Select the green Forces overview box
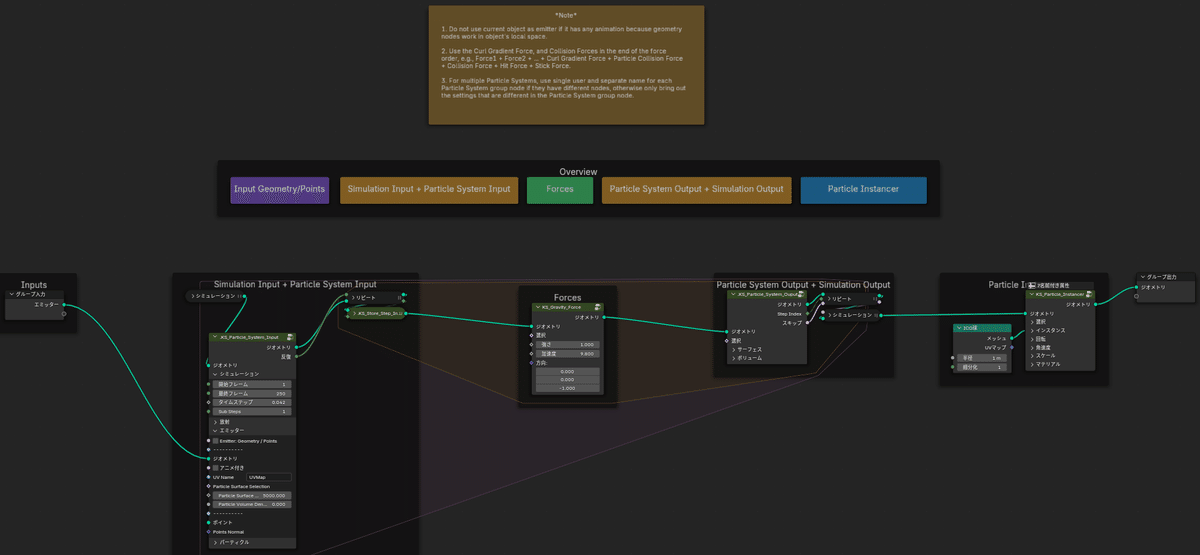 559,189
